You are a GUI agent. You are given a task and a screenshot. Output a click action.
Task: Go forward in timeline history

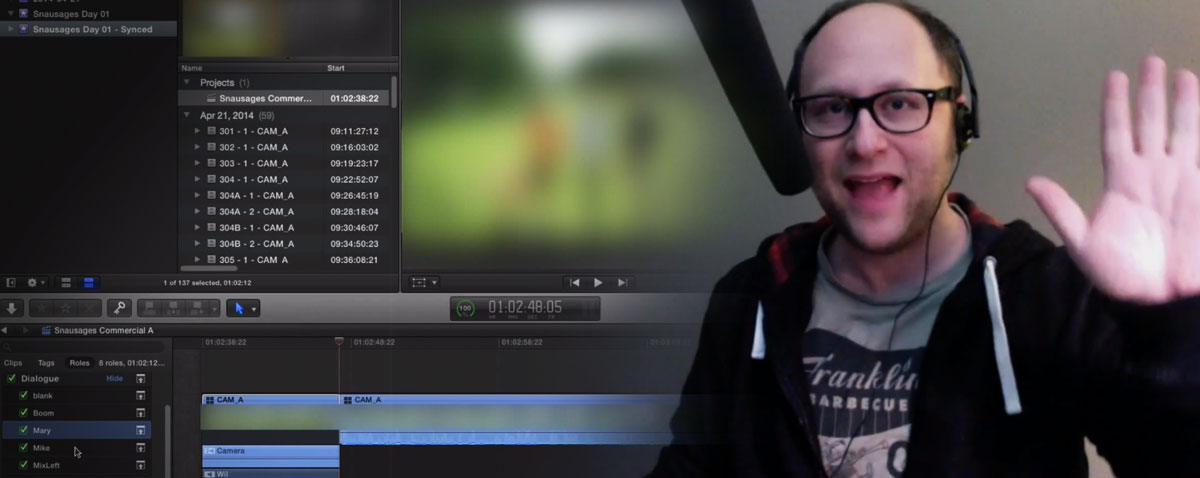click(x=28, y=330)
